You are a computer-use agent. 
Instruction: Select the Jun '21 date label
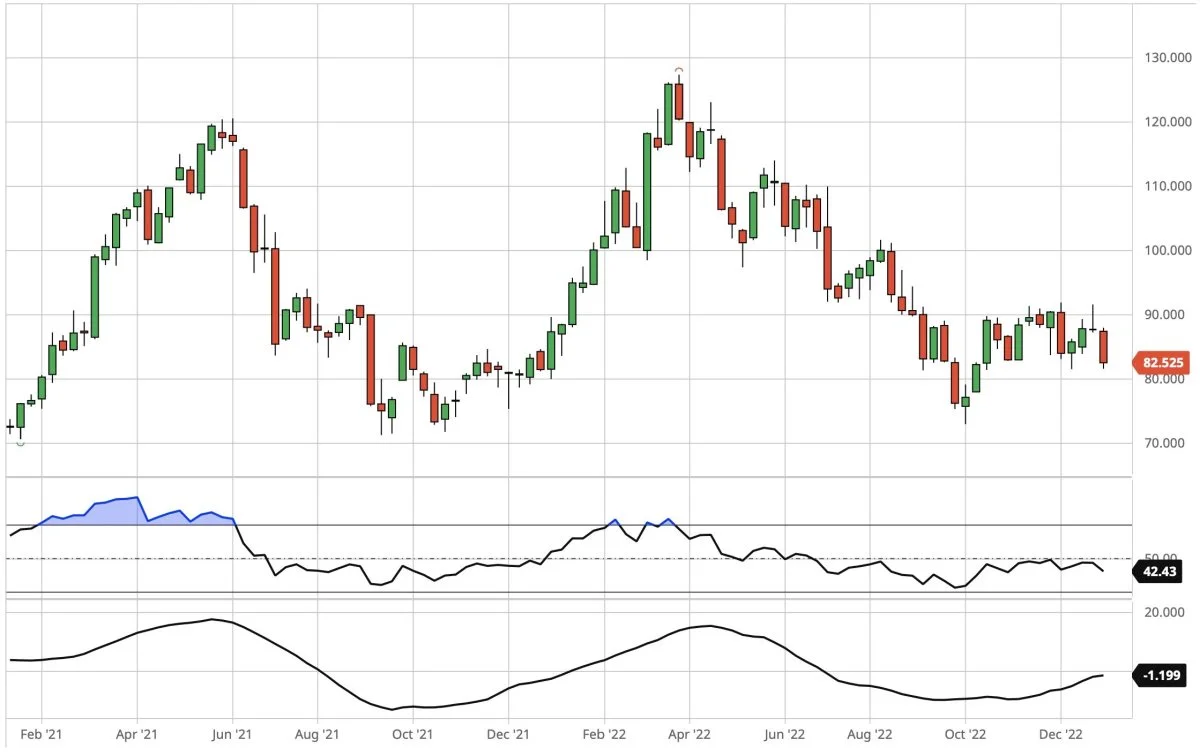[232, 734]
